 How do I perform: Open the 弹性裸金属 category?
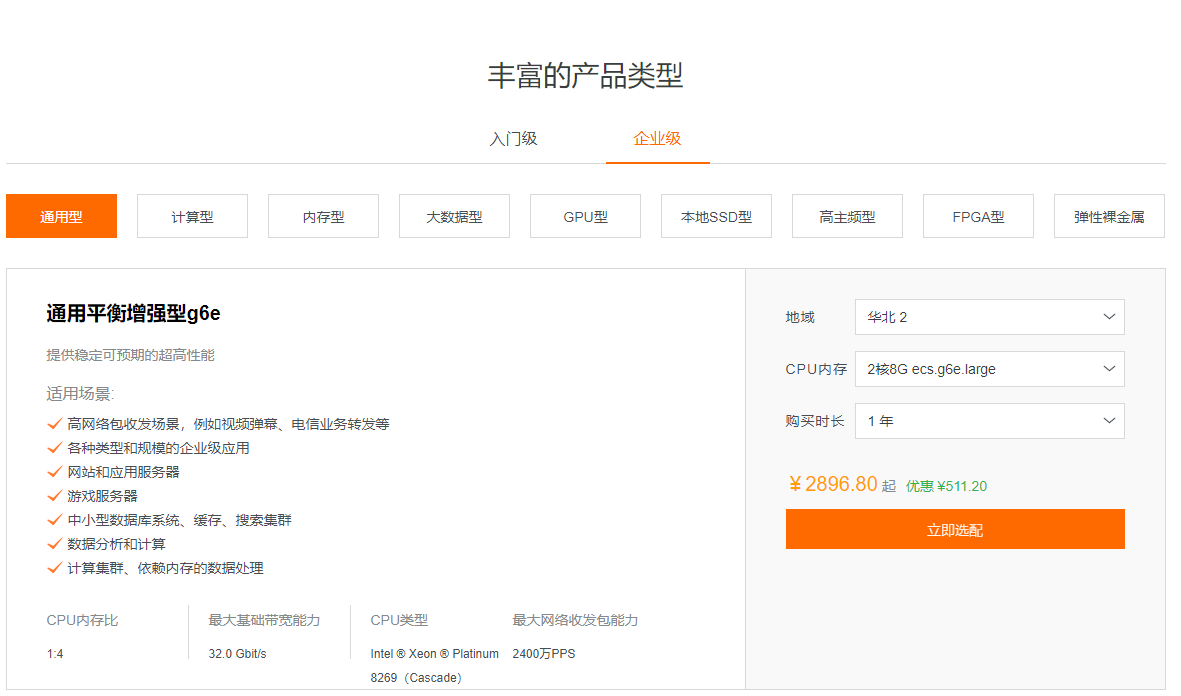(1109, 216)
